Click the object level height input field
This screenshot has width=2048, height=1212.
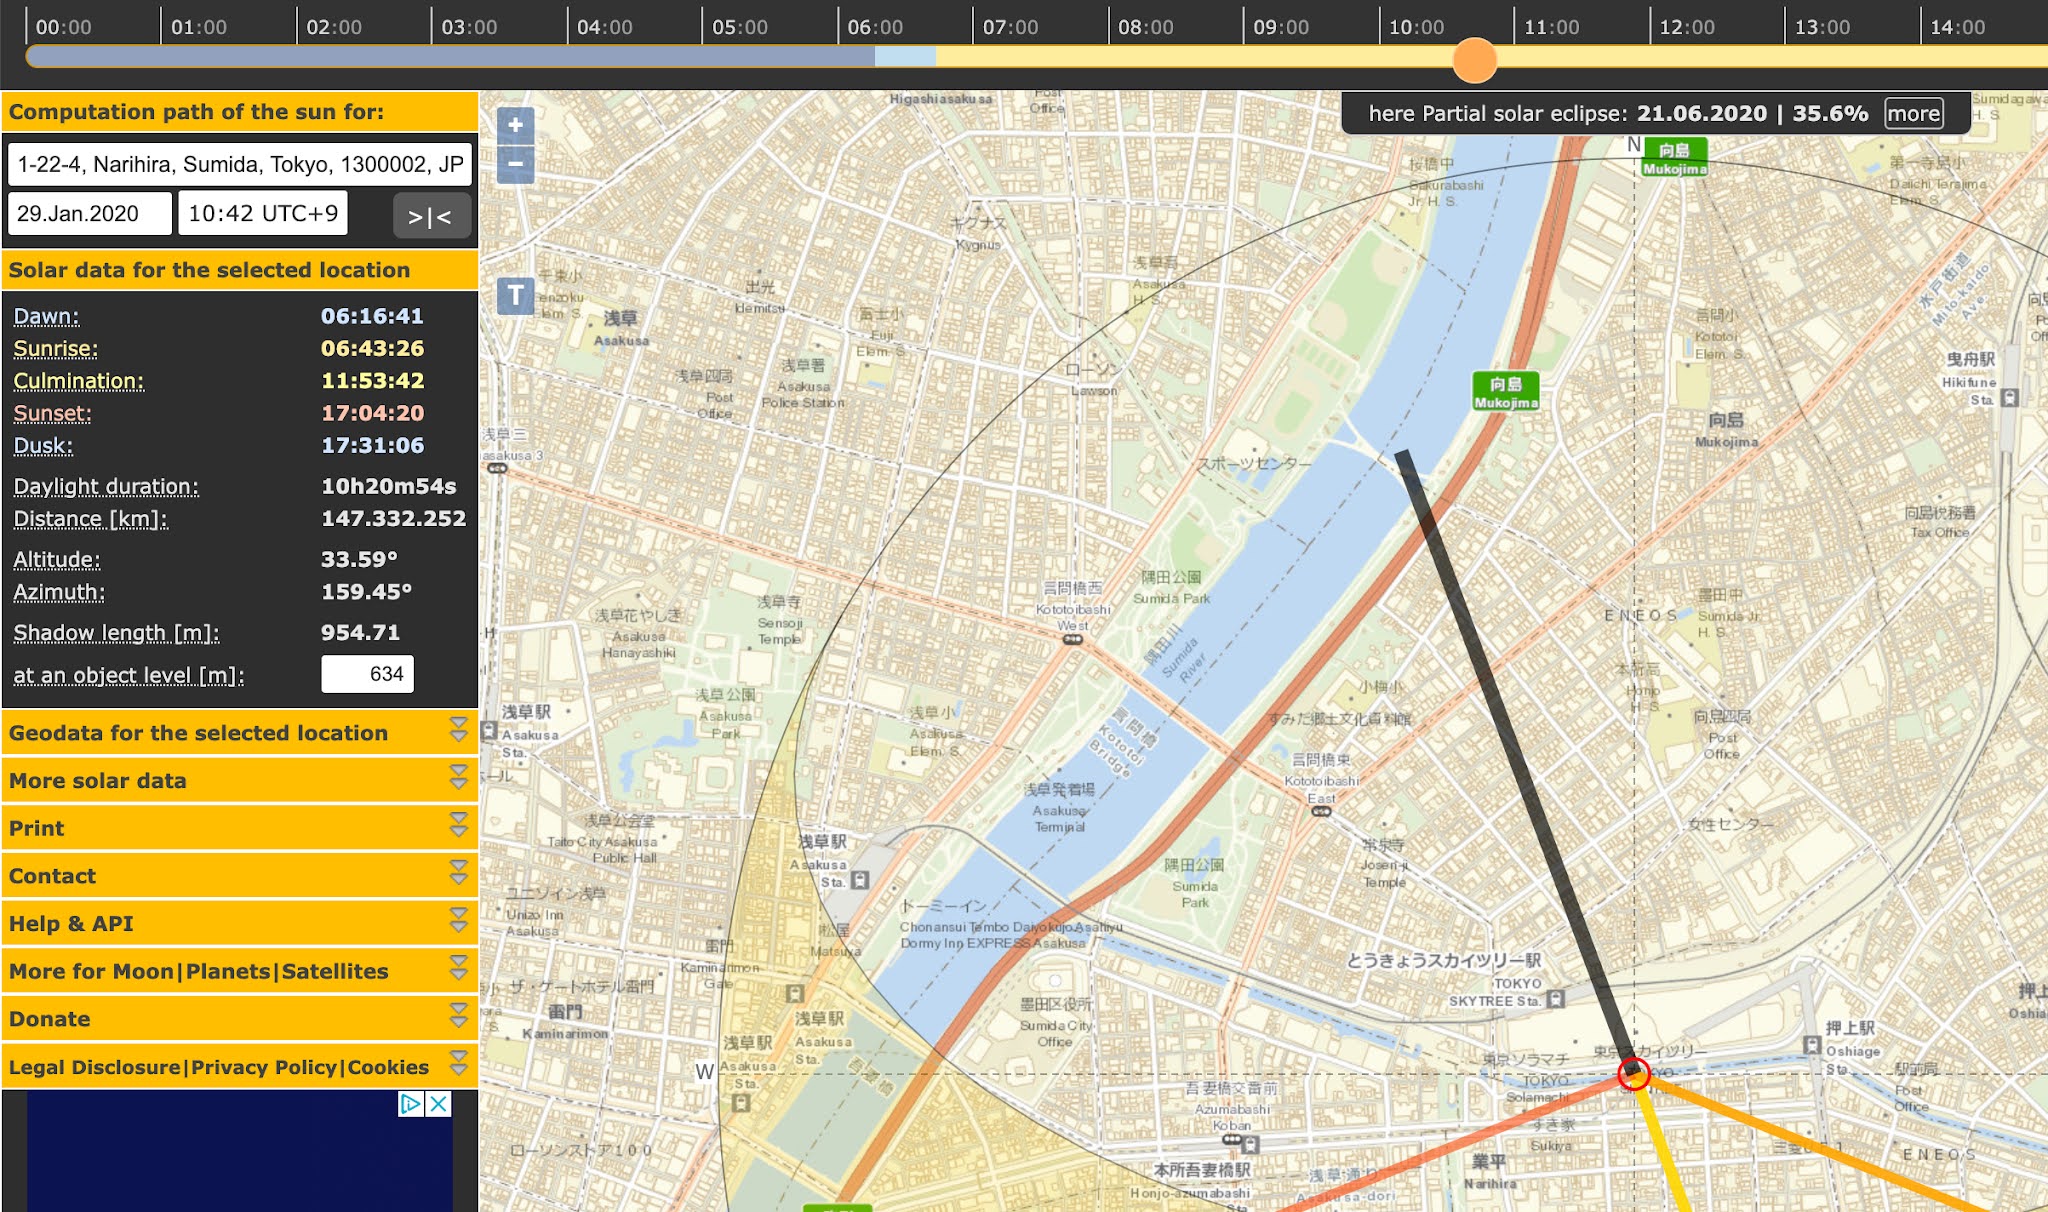point(367,674)
